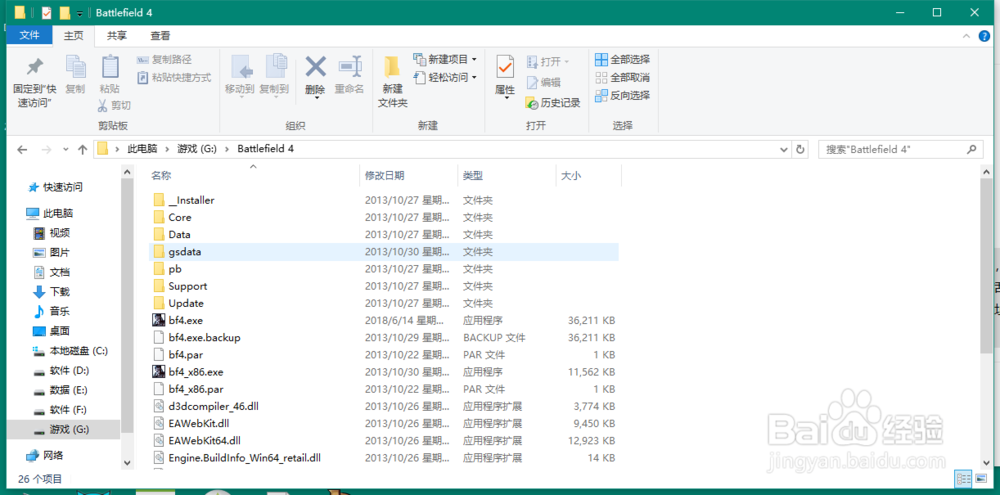Collapse the ribbon with the chevron
The width and height of the screenshot is (1000, 495).
pyautogui.click(x=967, y=37)
